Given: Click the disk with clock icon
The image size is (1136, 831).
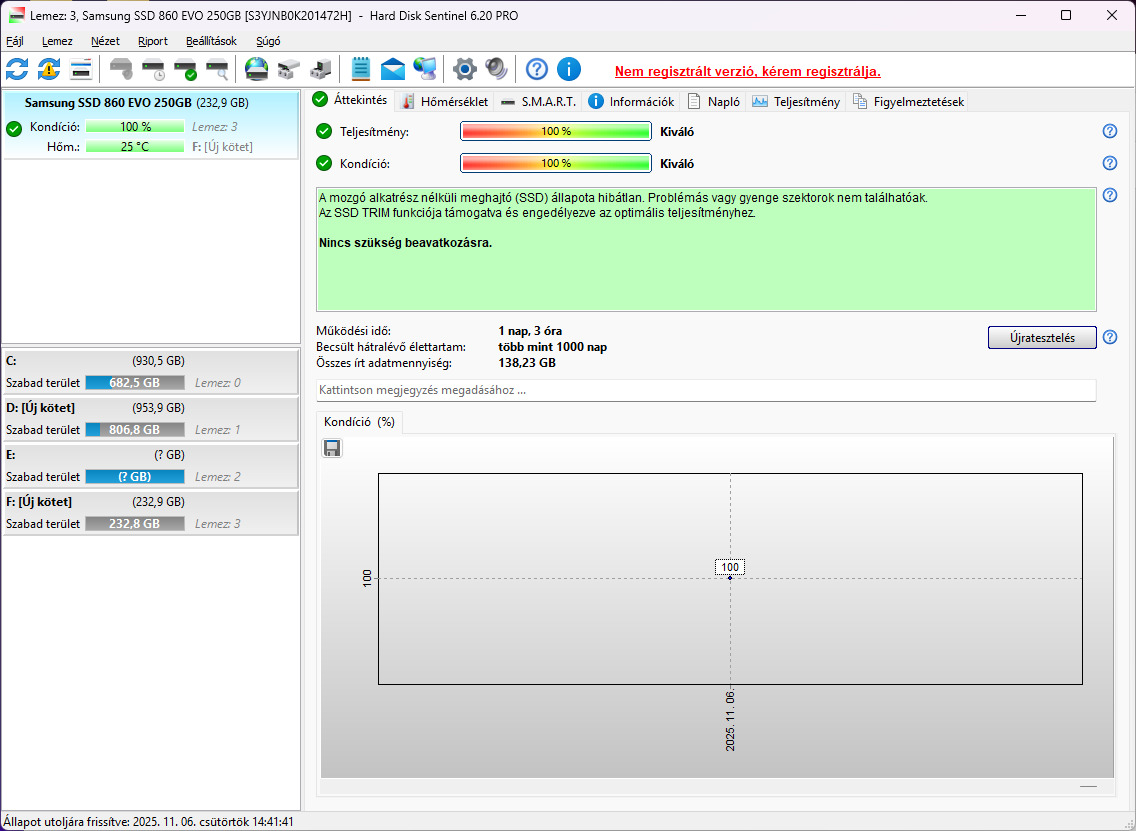Looking at the screenshot, I should point(154,70).
